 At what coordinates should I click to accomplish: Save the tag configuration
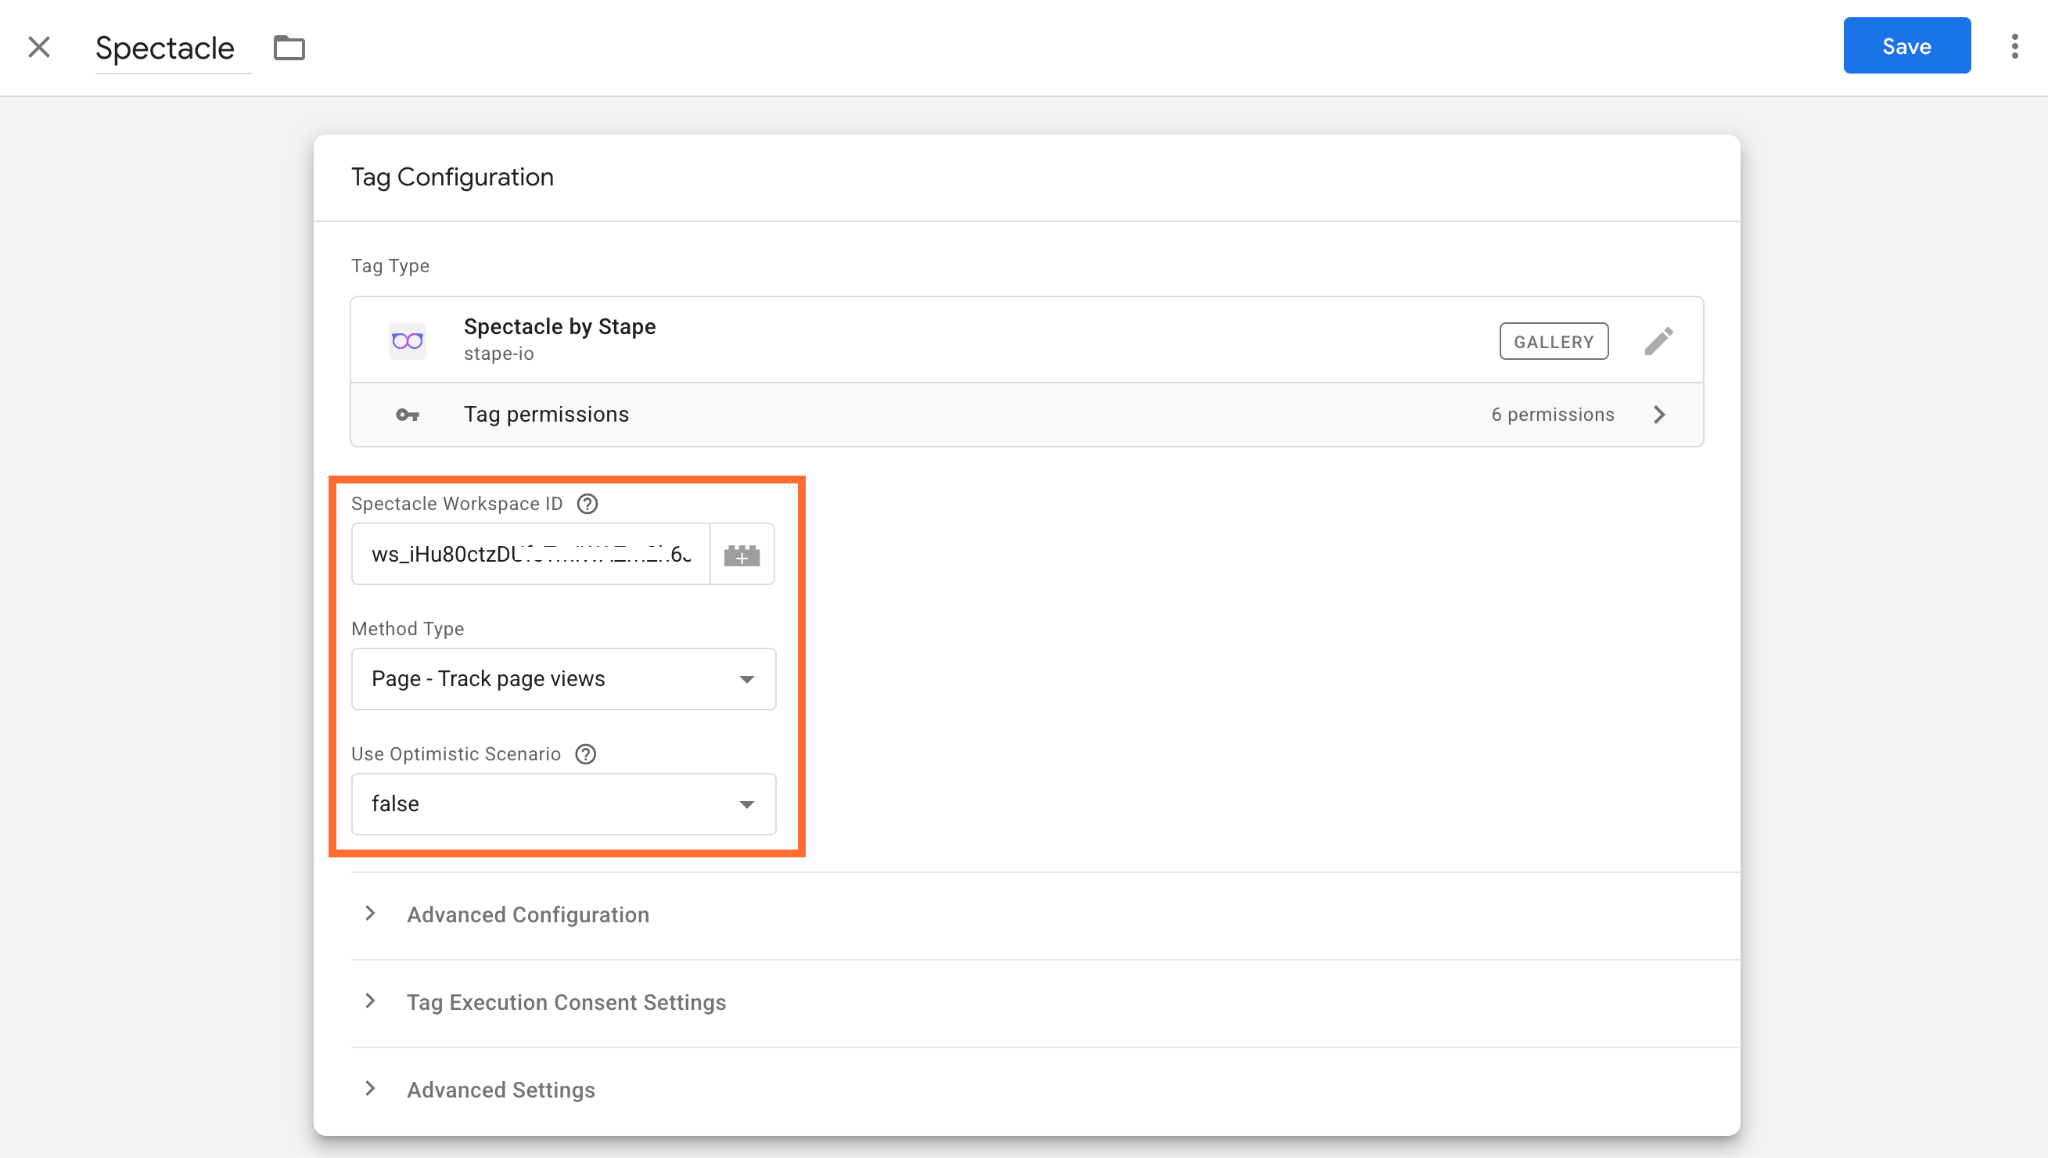click(x=1906, y=46)
